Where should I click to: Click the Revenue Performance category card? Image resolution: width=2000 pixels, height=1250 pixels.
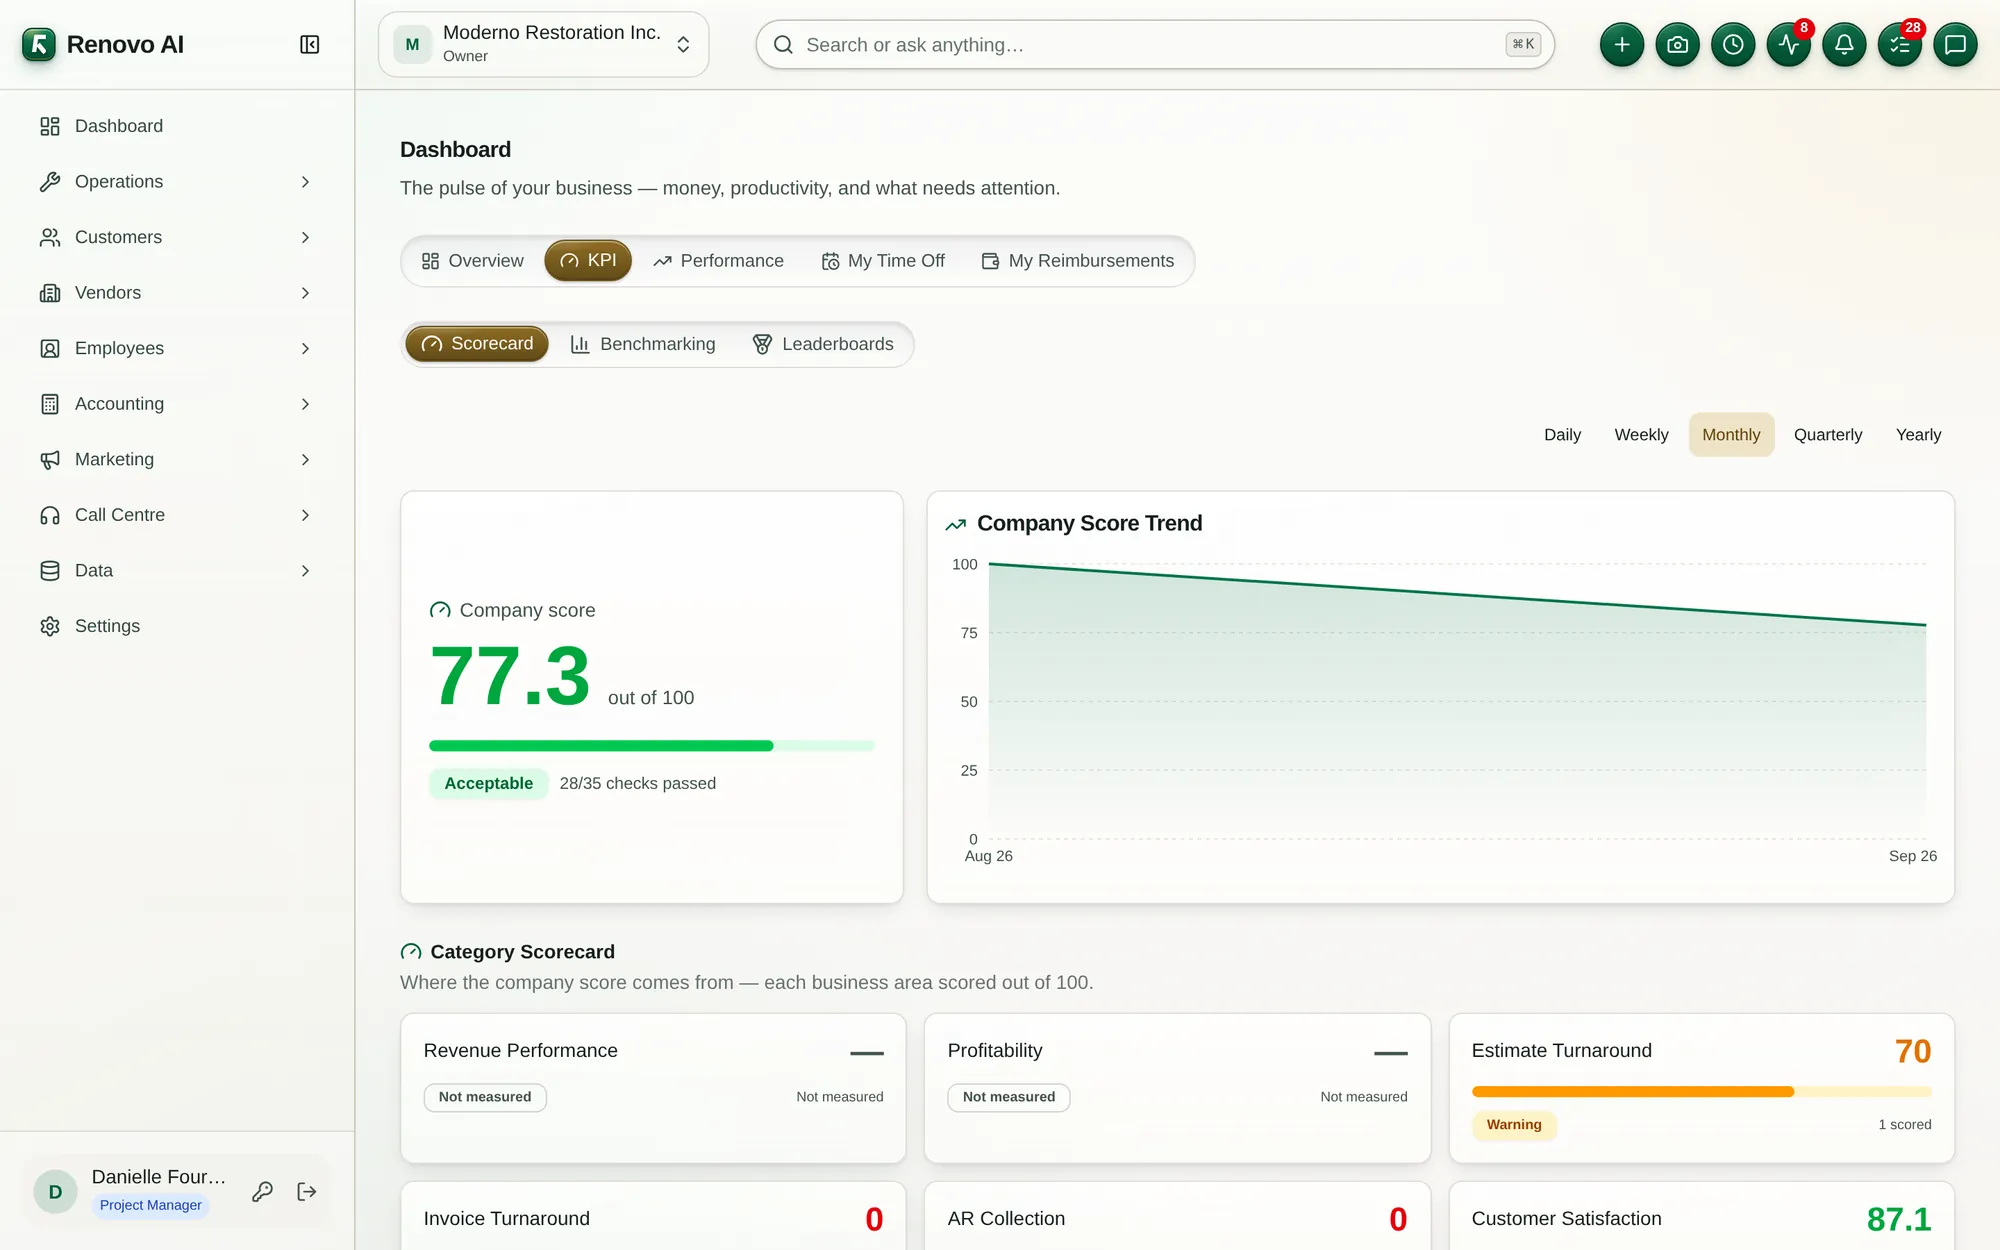tap(653, 1088)
